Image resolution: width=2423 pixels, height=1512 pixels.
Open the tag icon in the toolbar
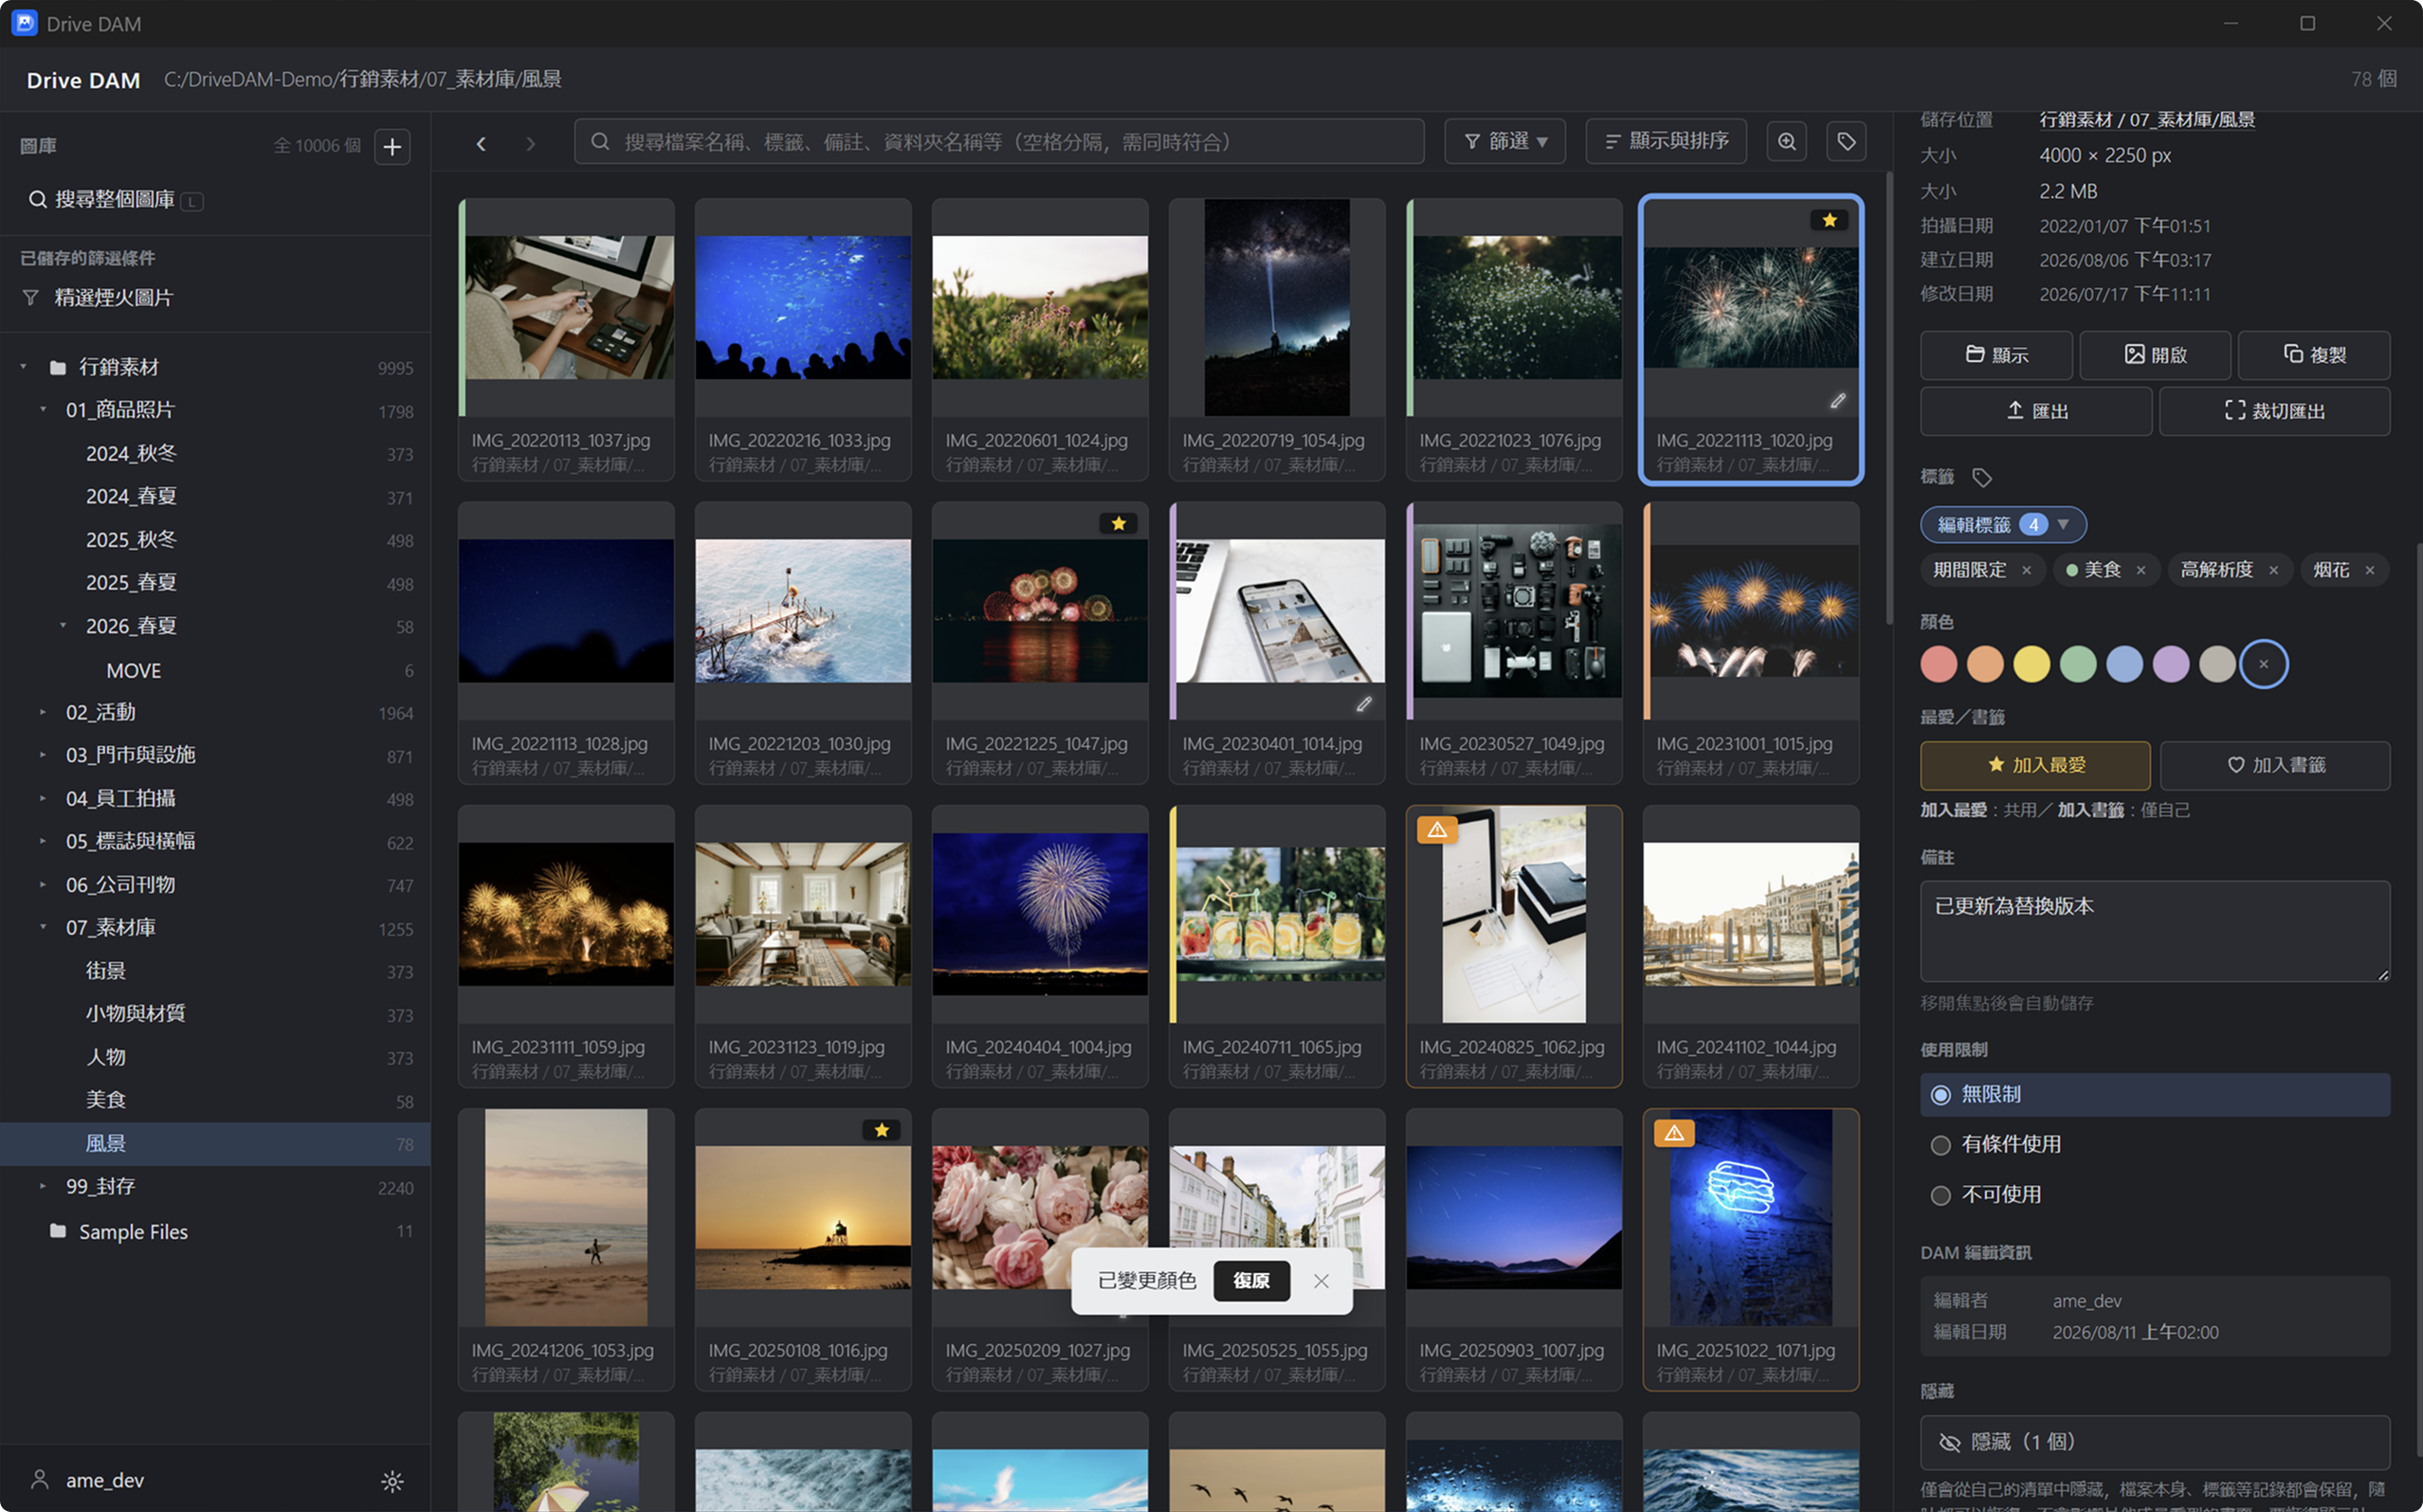click(1846, 142)
